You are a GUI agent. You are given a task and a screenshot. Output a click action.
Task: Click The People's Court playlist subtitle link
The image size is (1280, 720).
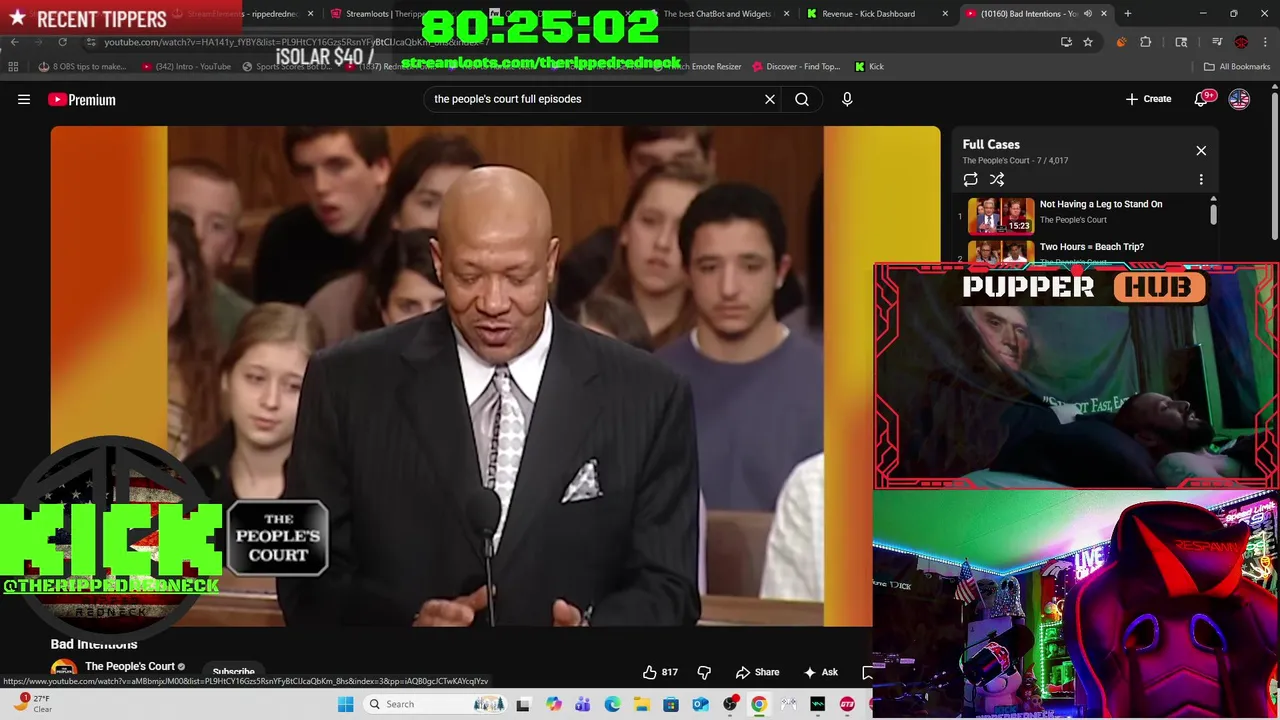(996, 160)
